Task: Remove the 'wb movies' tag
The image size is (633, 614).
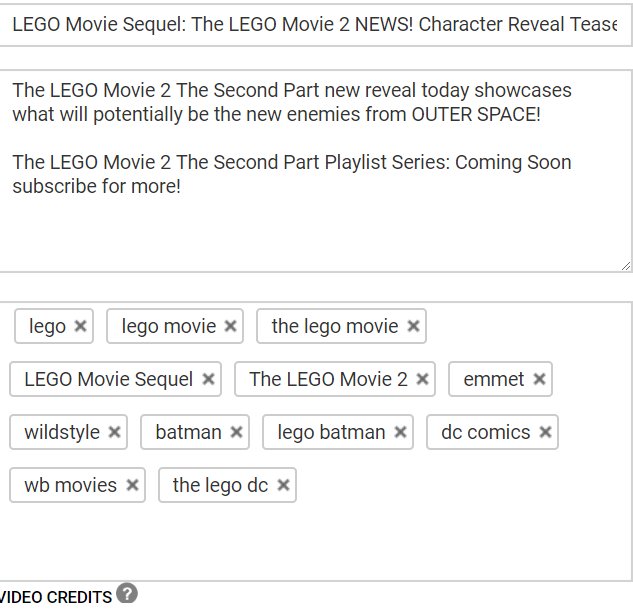Action: coord(132,485)
